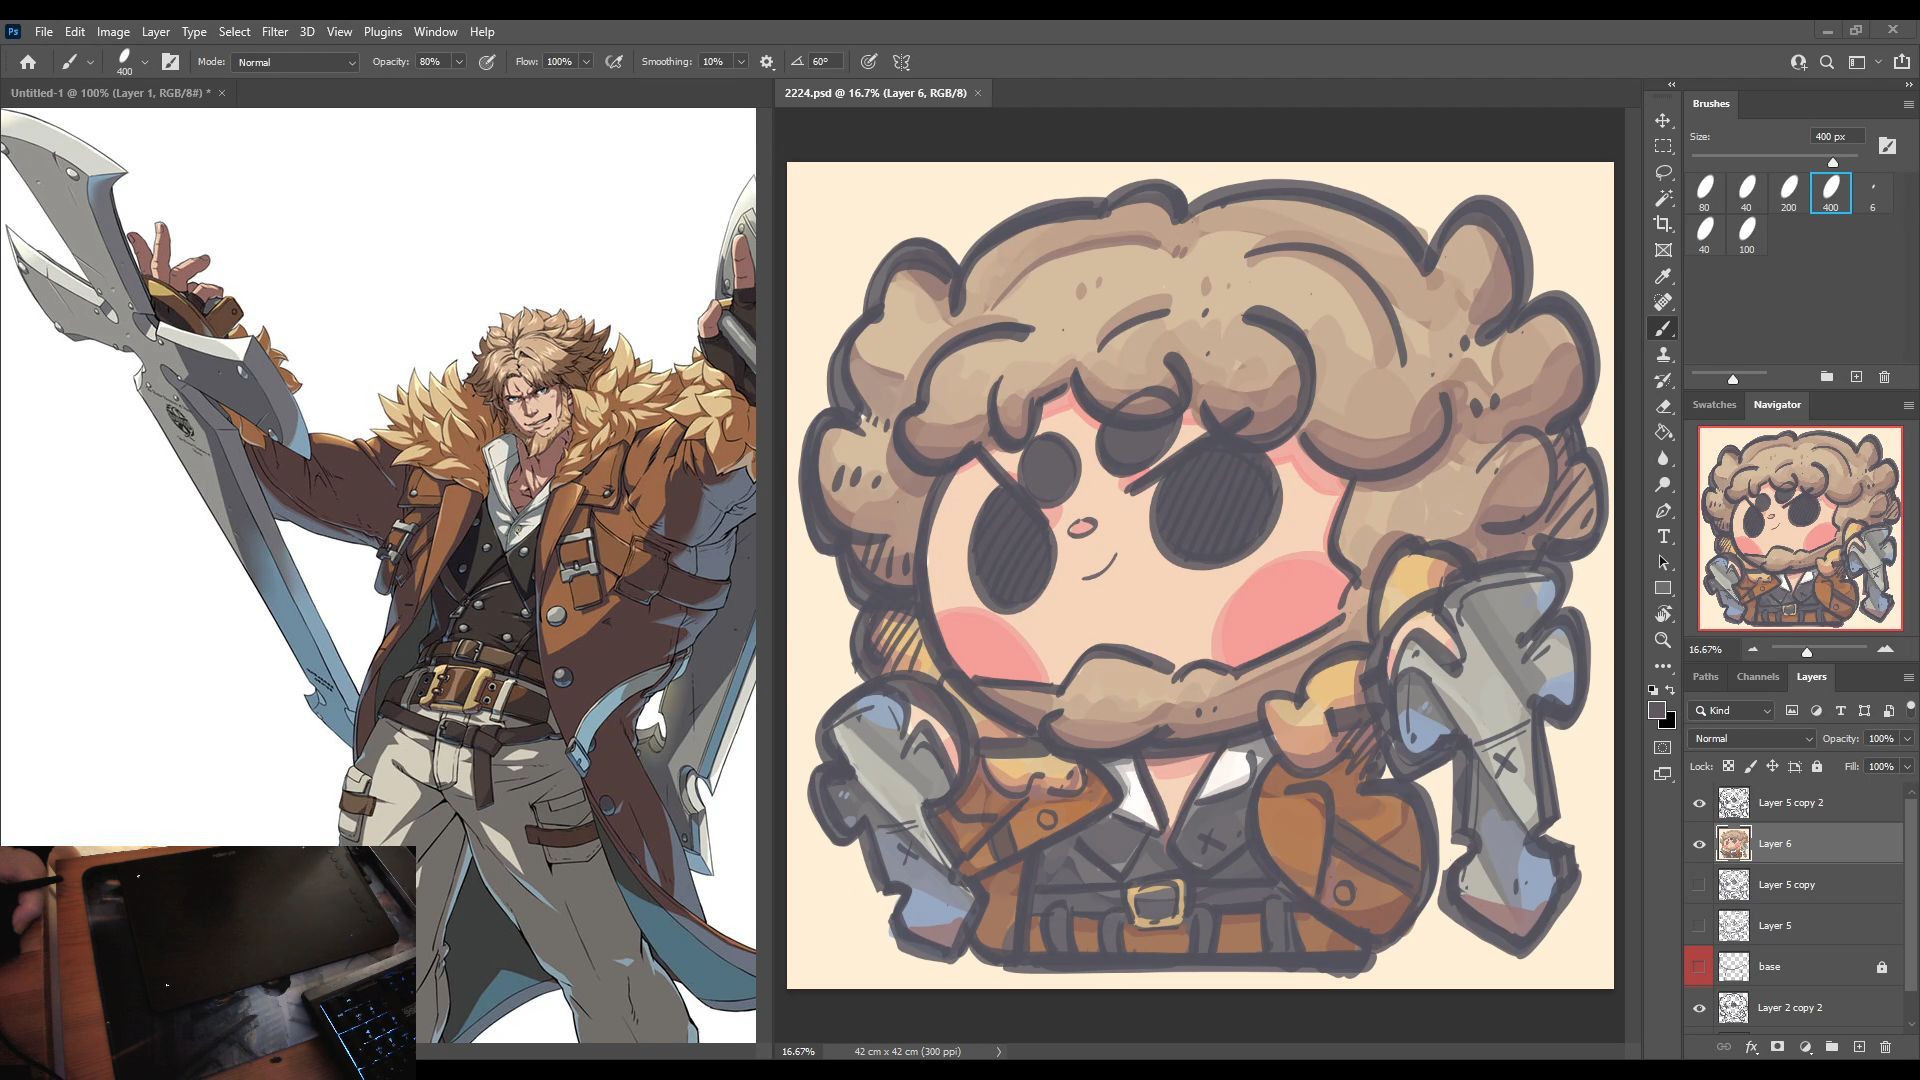Screen dimensions: 1920x1080
Task: Select the Paint Bucket tool
Action: [1663, 432]
